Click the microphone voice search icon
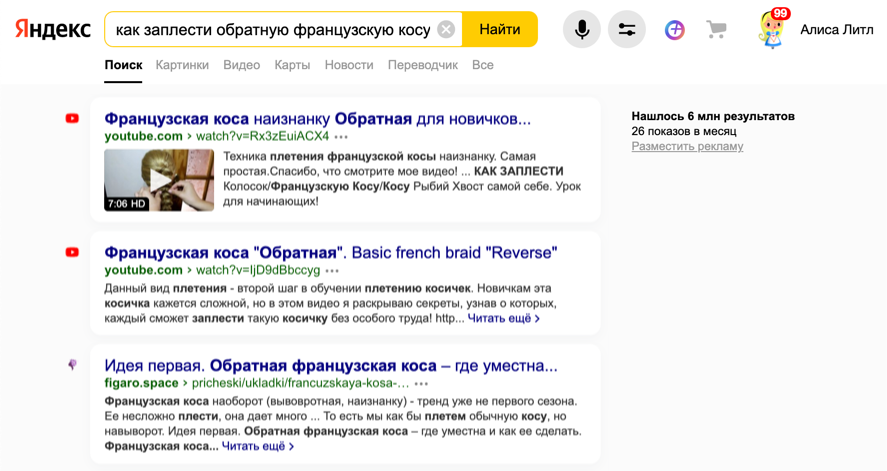Viewport: 887px width, 471px height. (x=582, y=29)
